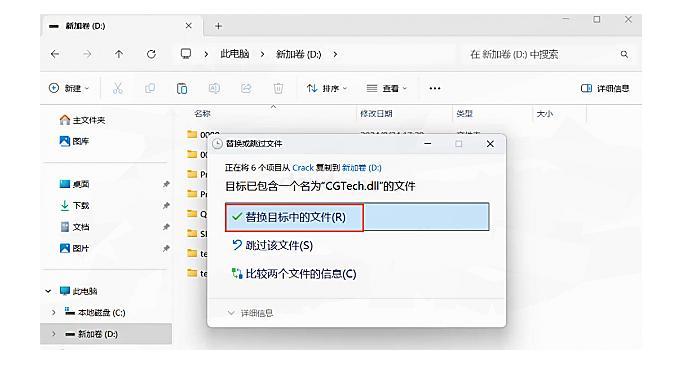Click the Share icon in the toolbar
Screen dimensions: 682x365
coord(246,88)
